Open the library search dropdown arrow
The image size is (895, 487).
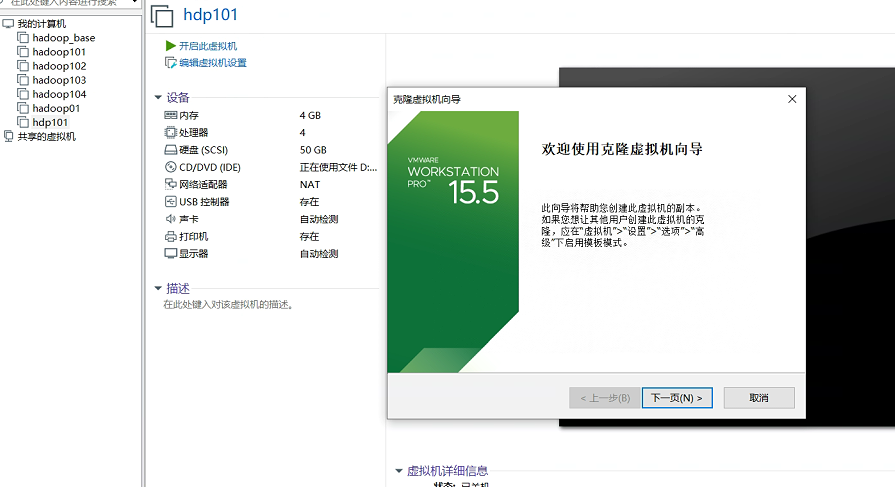(135, 2)
